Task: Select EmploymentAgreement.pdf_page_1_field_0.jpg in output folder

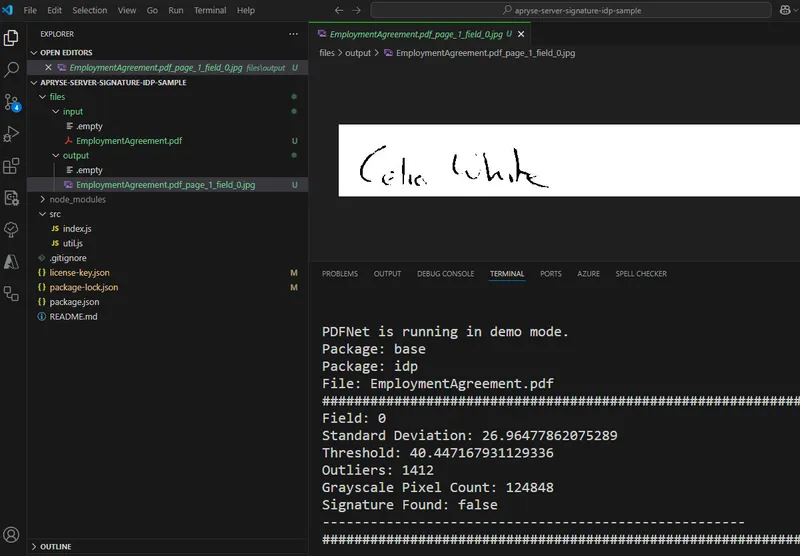Action: point(165,185)
